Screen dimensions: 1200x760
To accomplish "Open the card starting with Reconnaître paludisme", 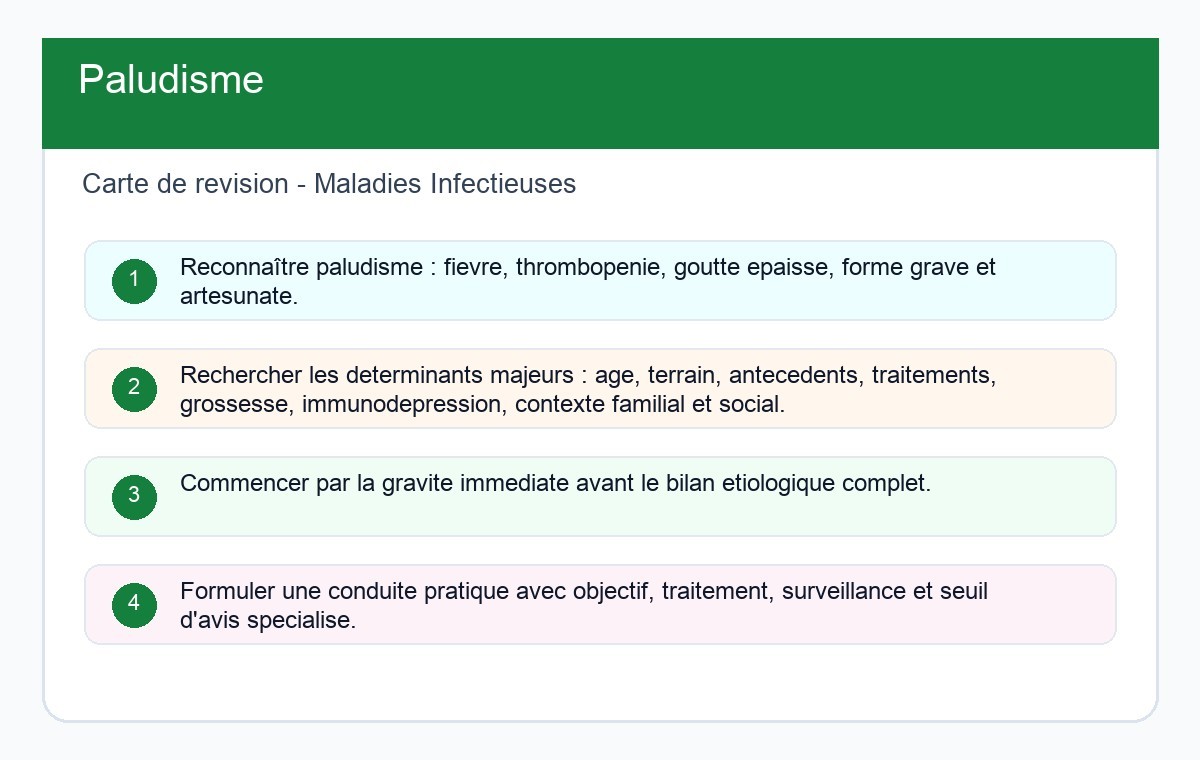I will coord(600,281).
